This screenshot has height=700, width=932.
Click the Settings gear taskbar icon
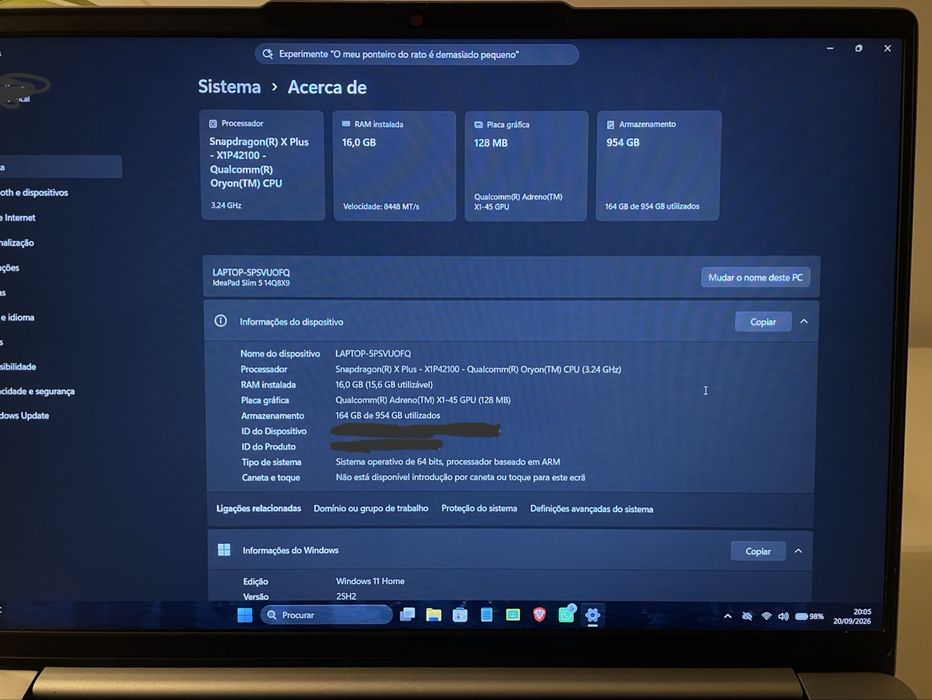[593, 615]
